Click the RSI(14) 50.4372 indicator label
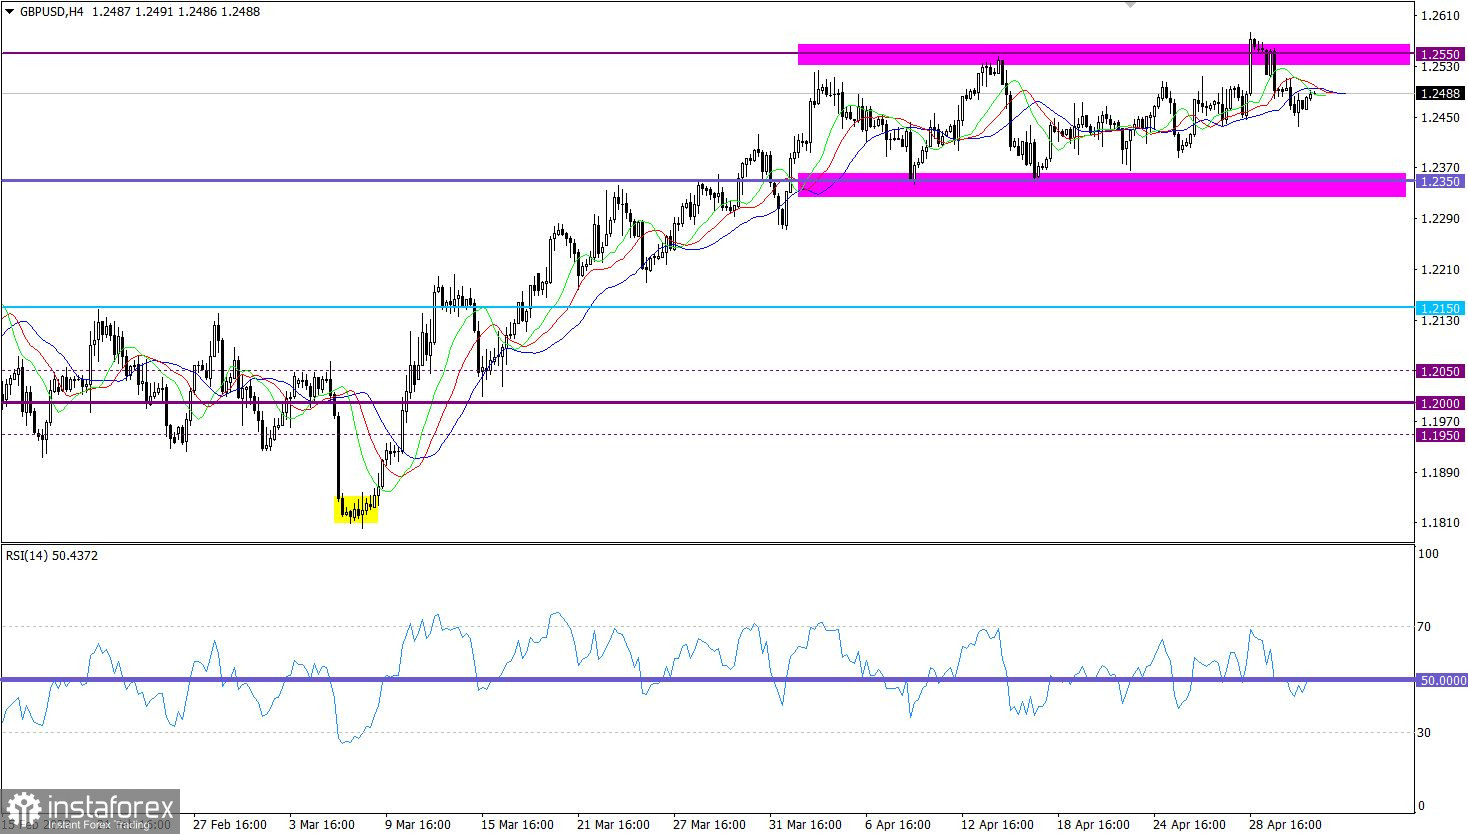The image size is (1468, 834). pyautogui.click(x=53, y=555)
